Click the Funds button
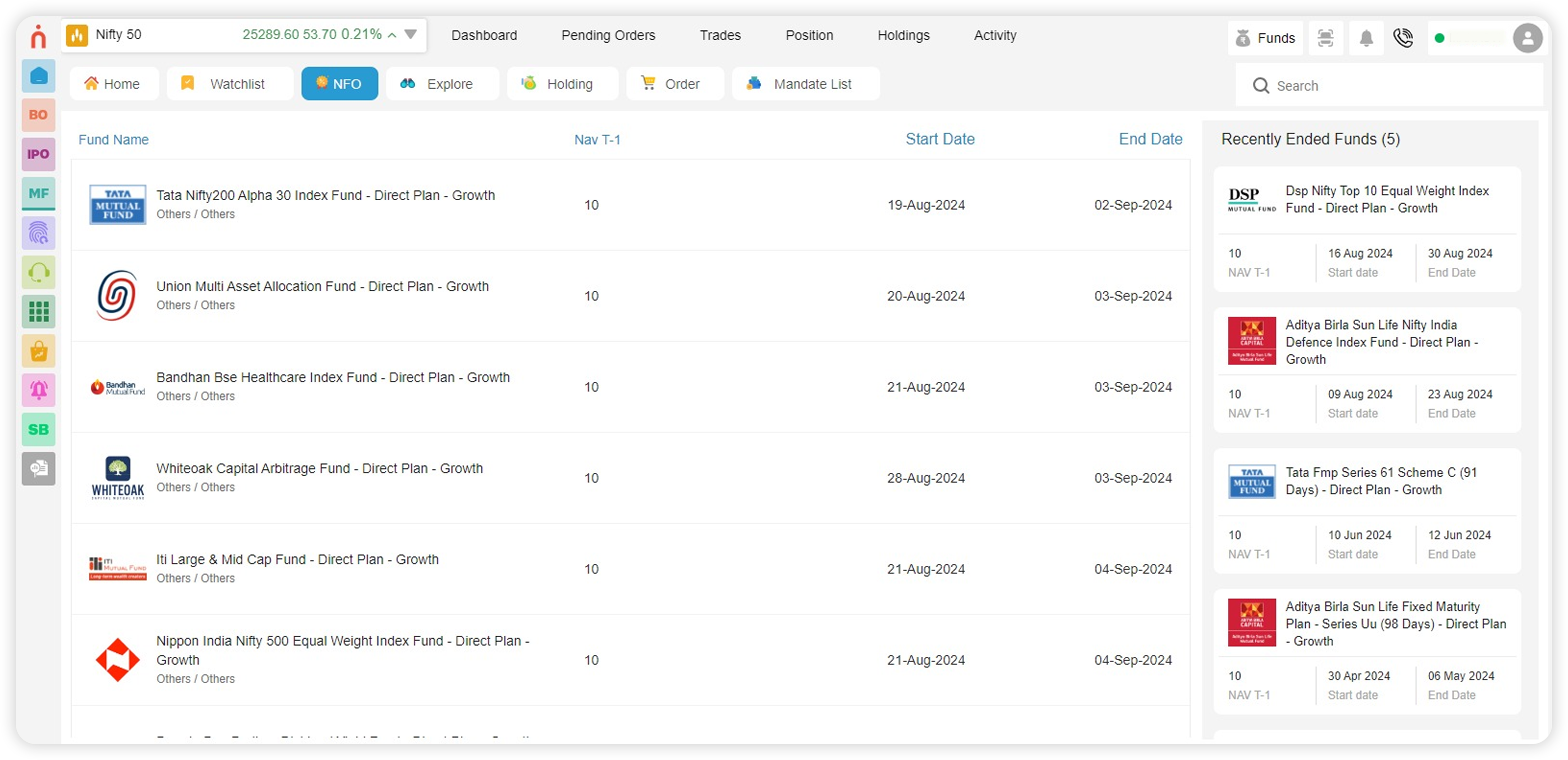The image size is (1568, 760). tap(1265, 38)
